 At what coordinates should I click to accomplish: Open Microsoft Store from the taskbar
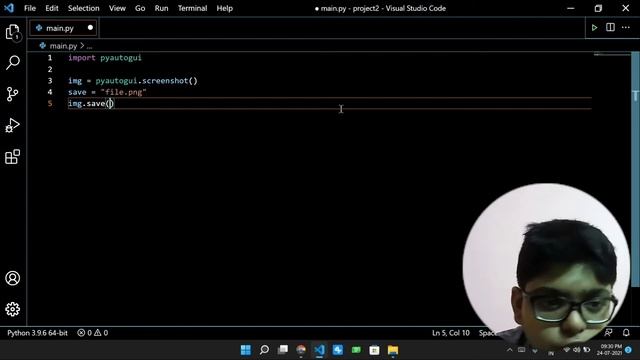click(374, 350)
